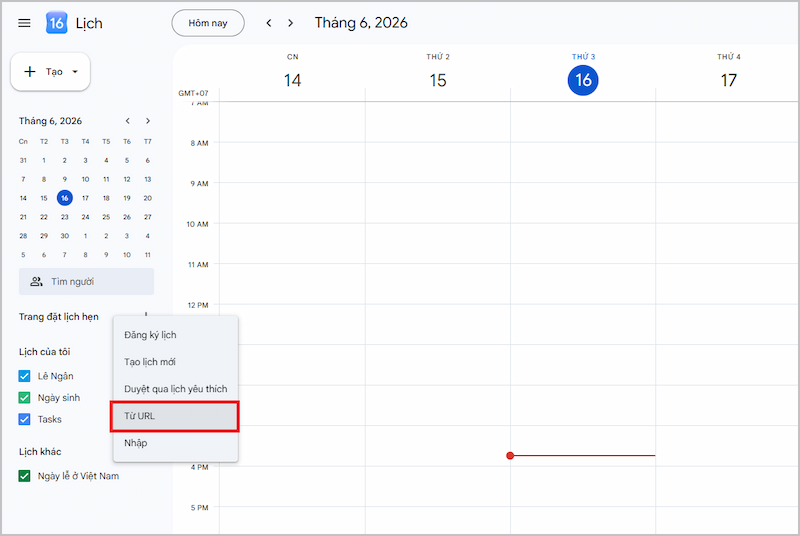The image size is (800, 536).
Task: Open the main hamburger menu
Action: click(x=24, y=23)
